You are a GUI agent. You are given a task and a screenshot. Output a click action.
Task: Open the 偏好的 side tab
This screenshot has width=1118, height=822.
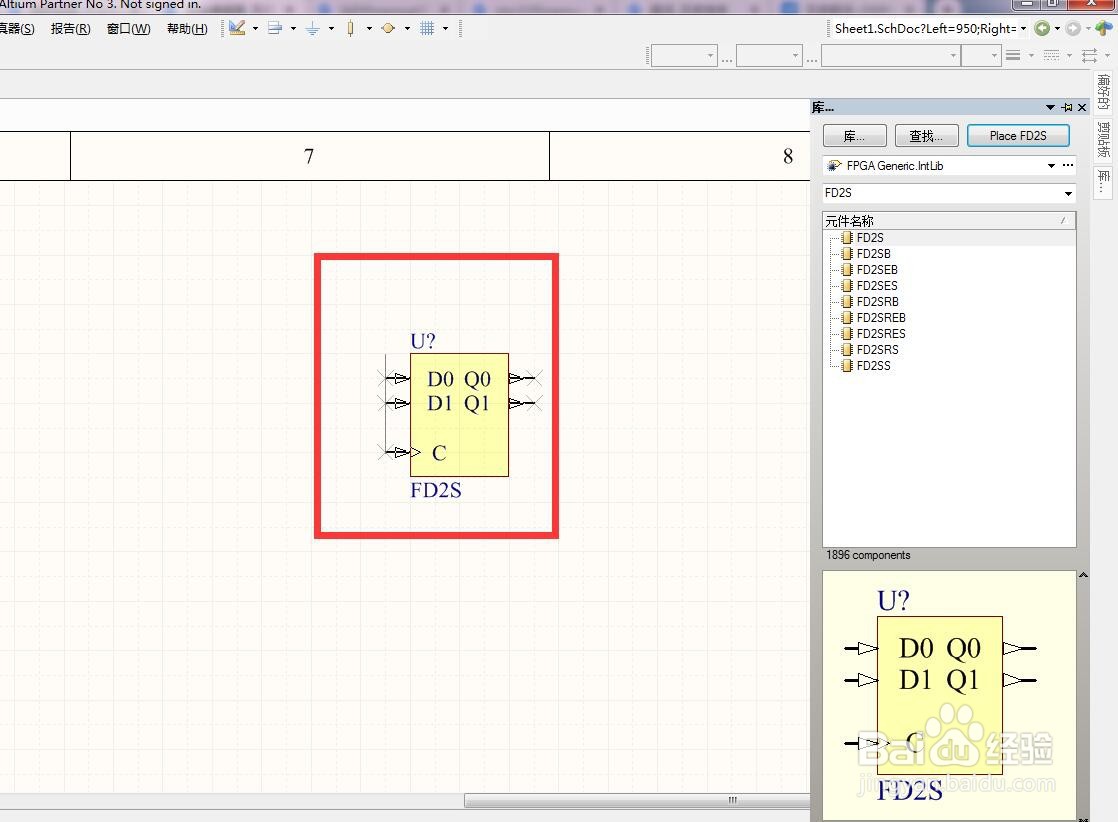(x=1104, y=91)
